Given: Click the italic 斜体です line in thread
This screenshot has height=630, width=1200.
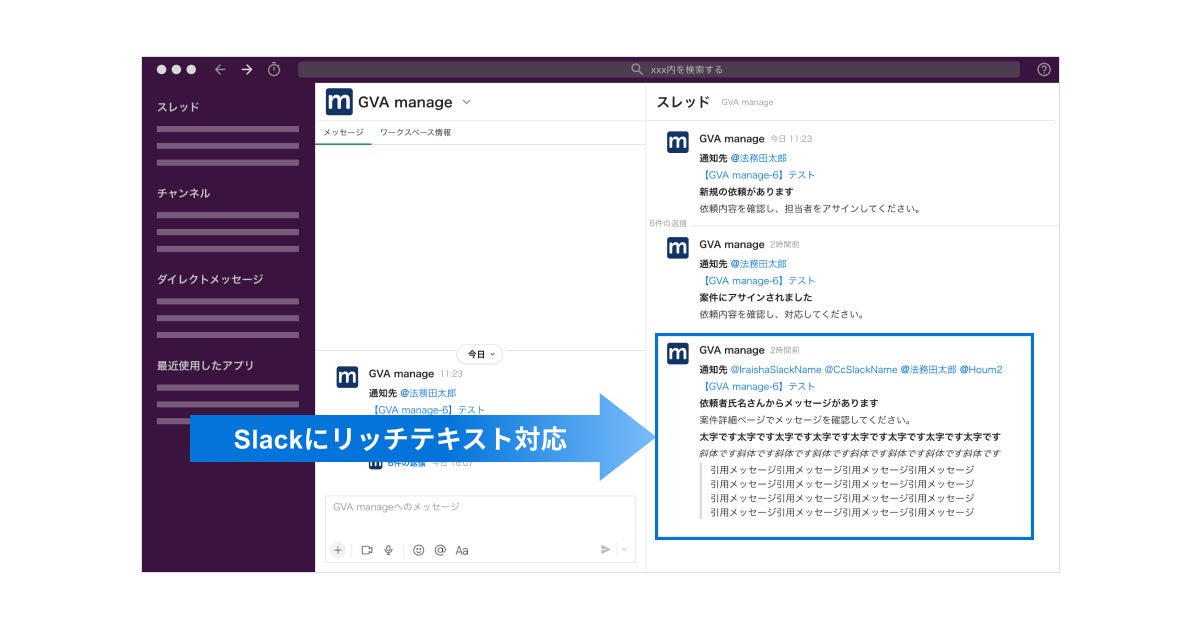Looking at the screenshot, I should pos(850,453).
